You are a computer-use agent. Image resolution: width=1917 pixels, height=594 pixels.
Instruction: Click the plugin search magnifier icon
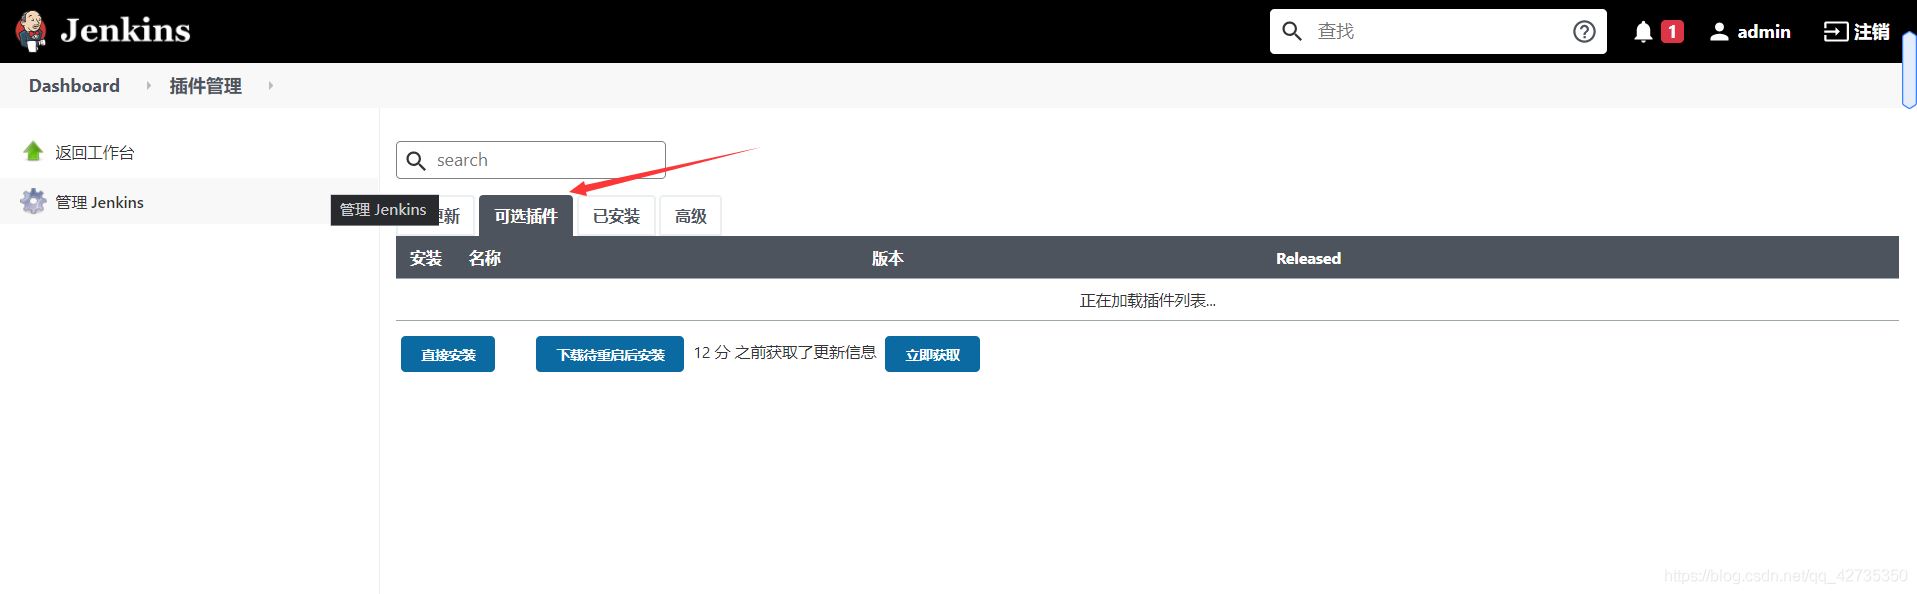pos(416,160)
